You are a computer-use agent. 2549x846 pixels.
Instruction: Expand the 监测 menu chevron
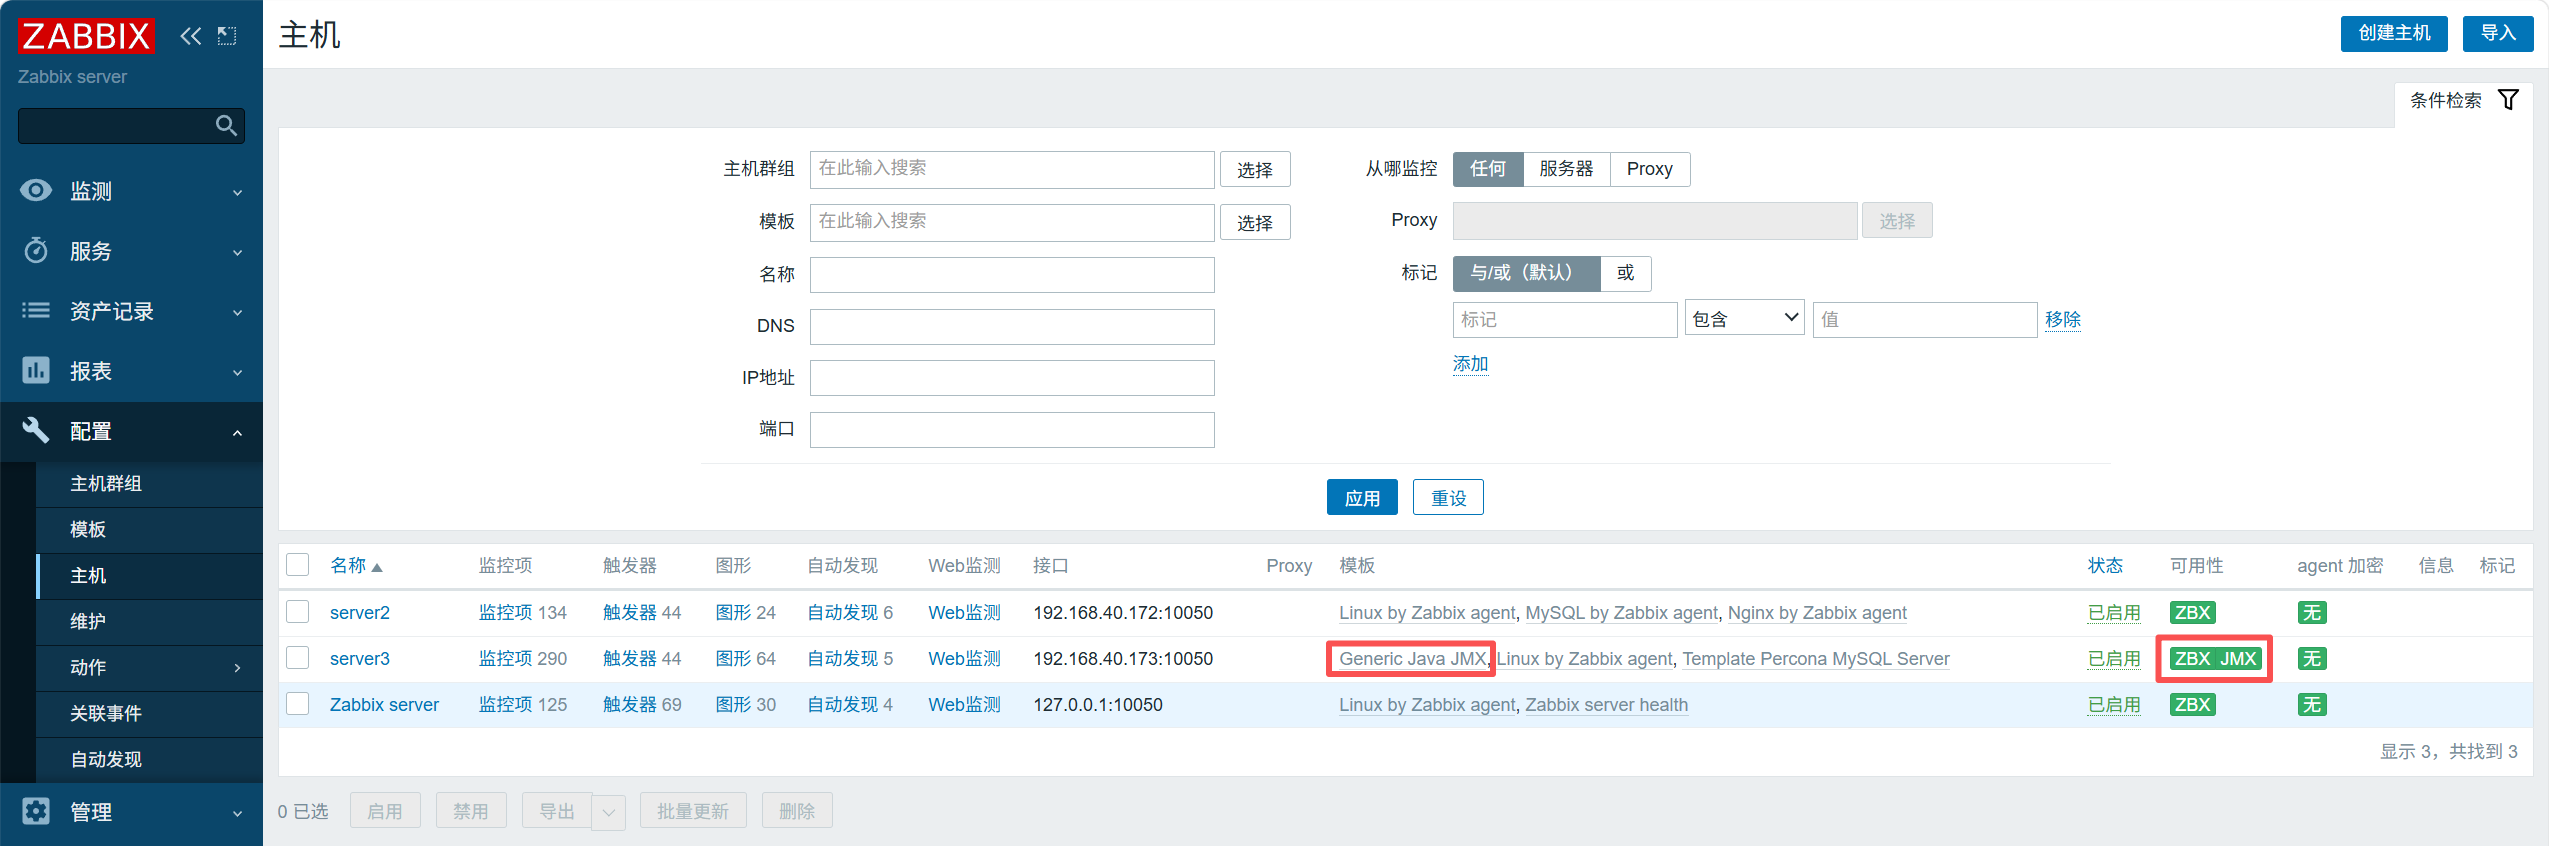coord(237,192)
